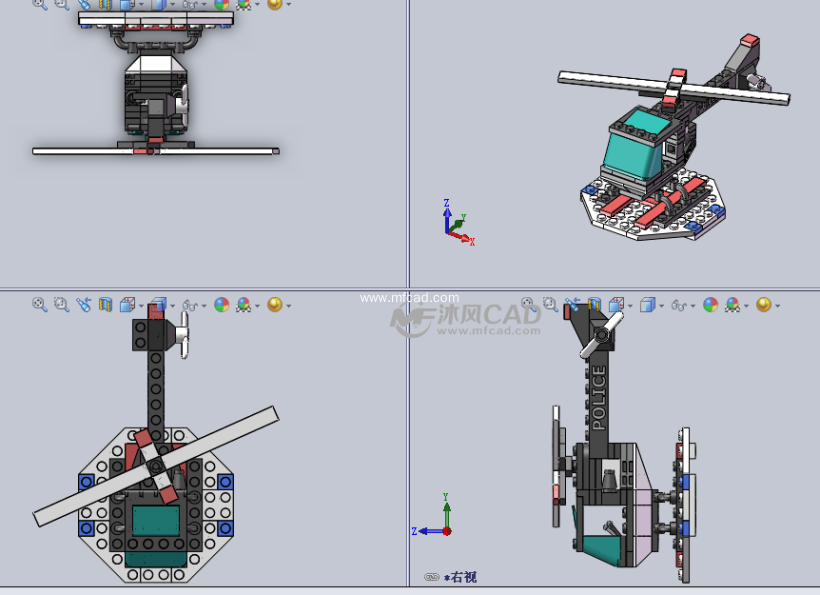
Task: Click Hide/Show Items glasses in the right-view pane
Action: point(679,305)
